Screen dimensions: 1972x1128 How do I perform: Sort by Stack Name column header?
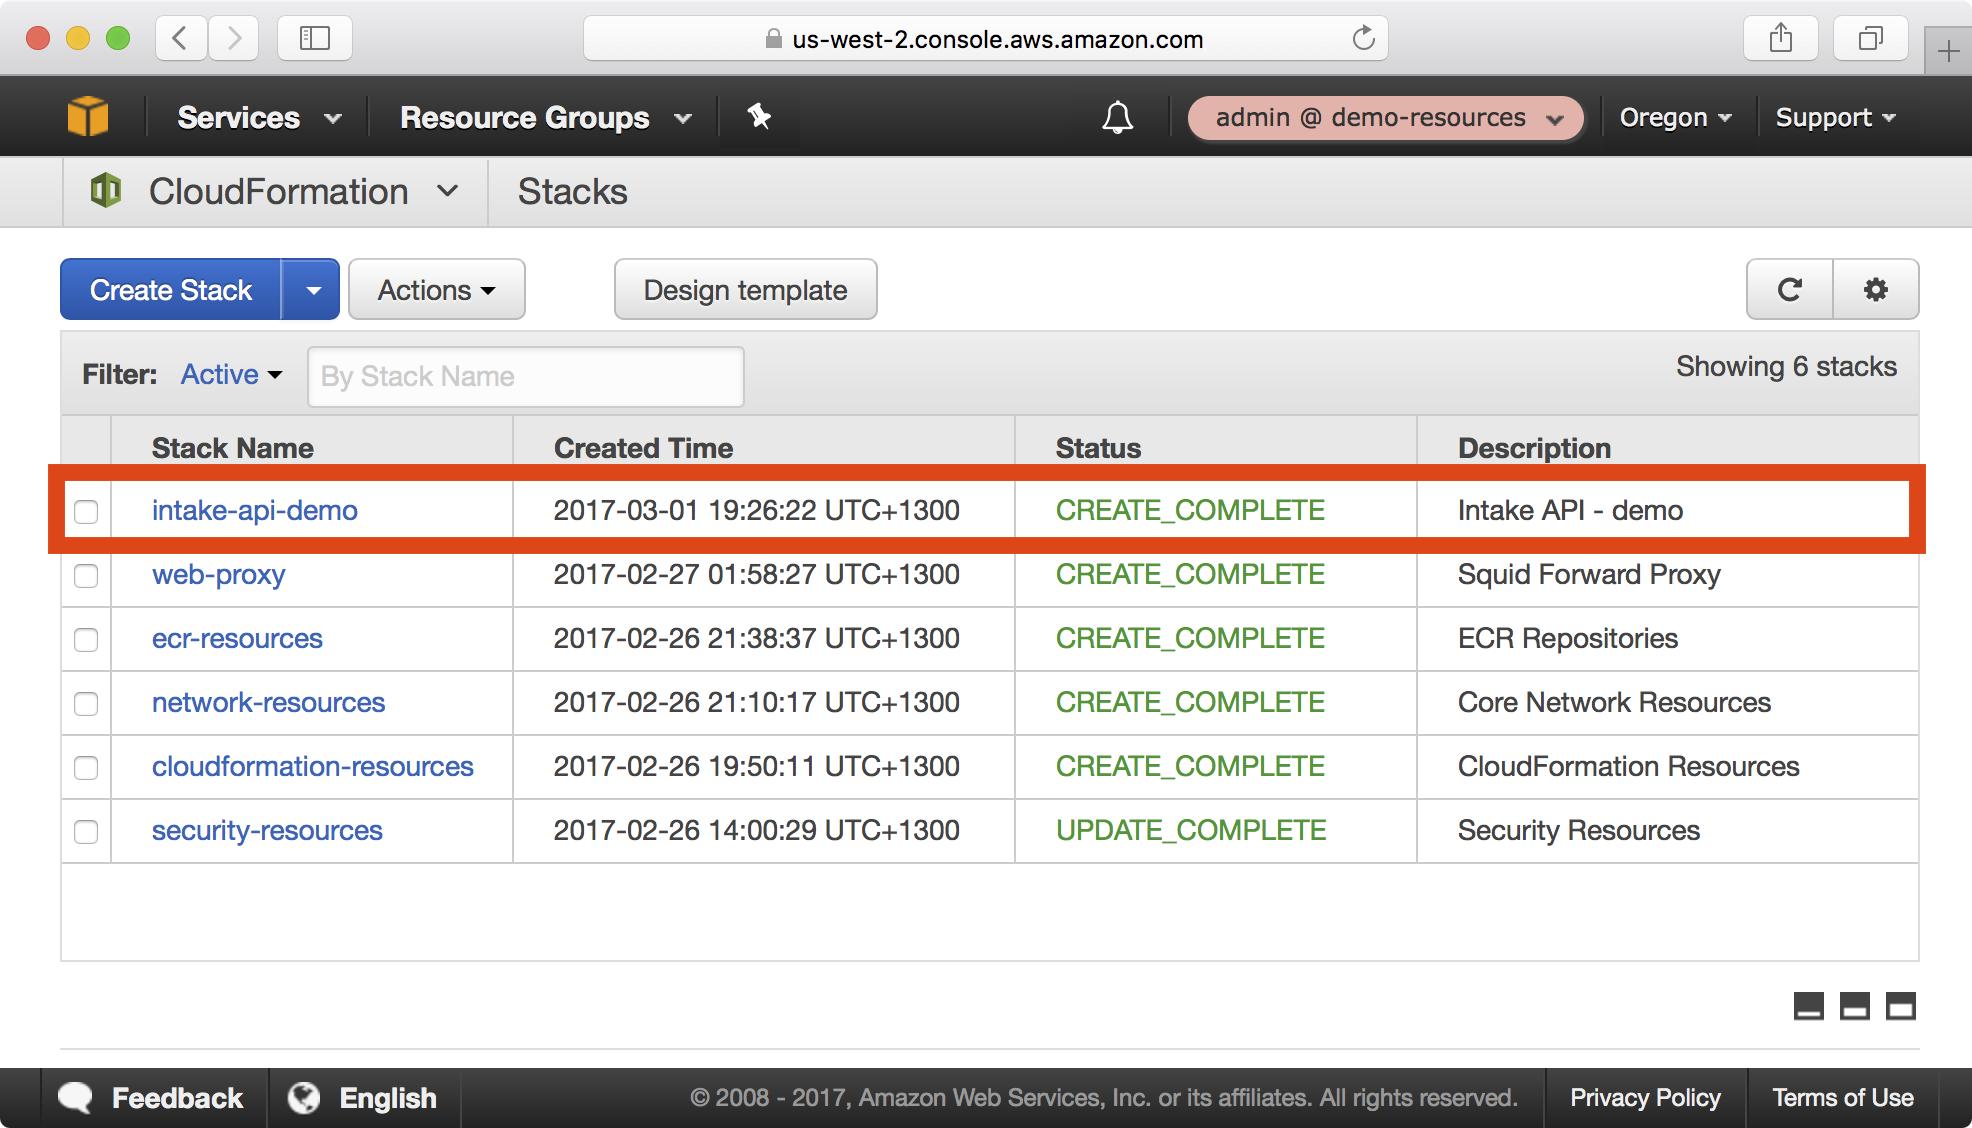pos(232,448)
